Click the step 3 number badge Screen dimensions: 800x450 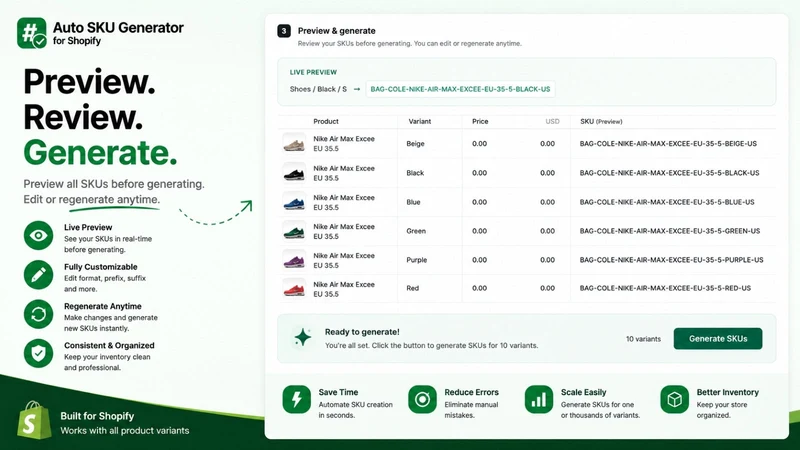284,31
